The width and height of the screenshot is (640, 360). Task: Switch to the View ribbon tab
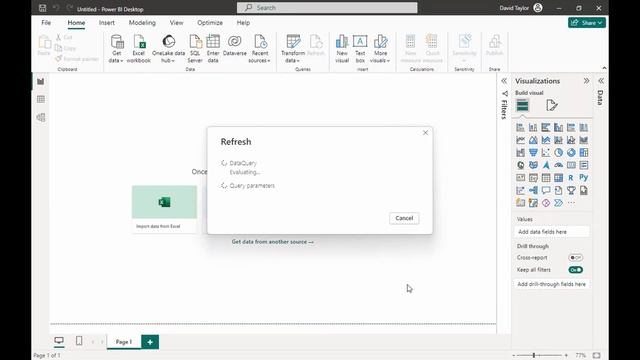pyautogui.click(x=176, y=23)
